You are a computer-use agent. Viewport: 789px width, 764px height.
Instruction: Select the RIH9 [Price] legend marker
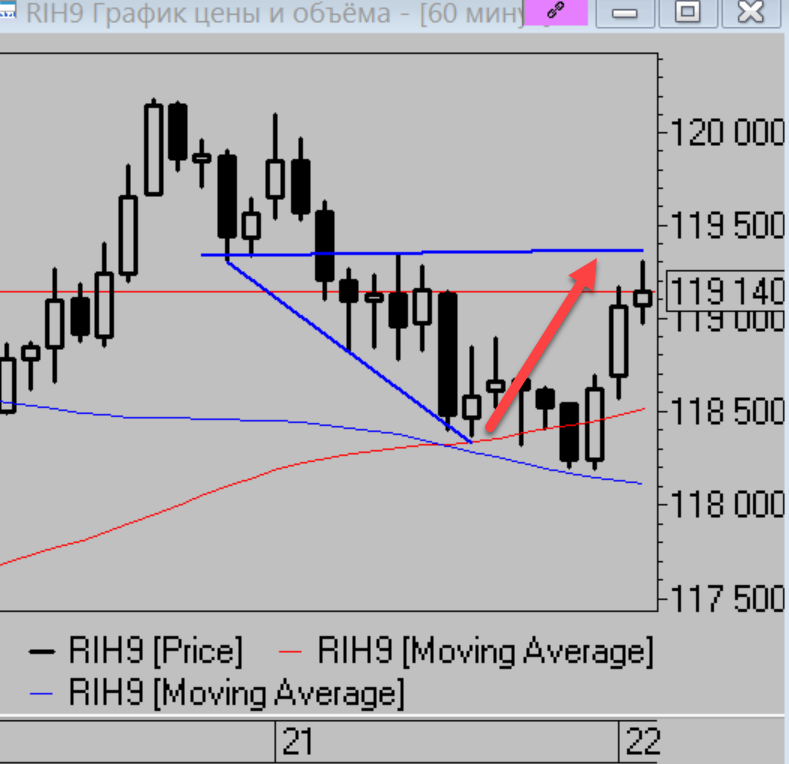point(41,652)
